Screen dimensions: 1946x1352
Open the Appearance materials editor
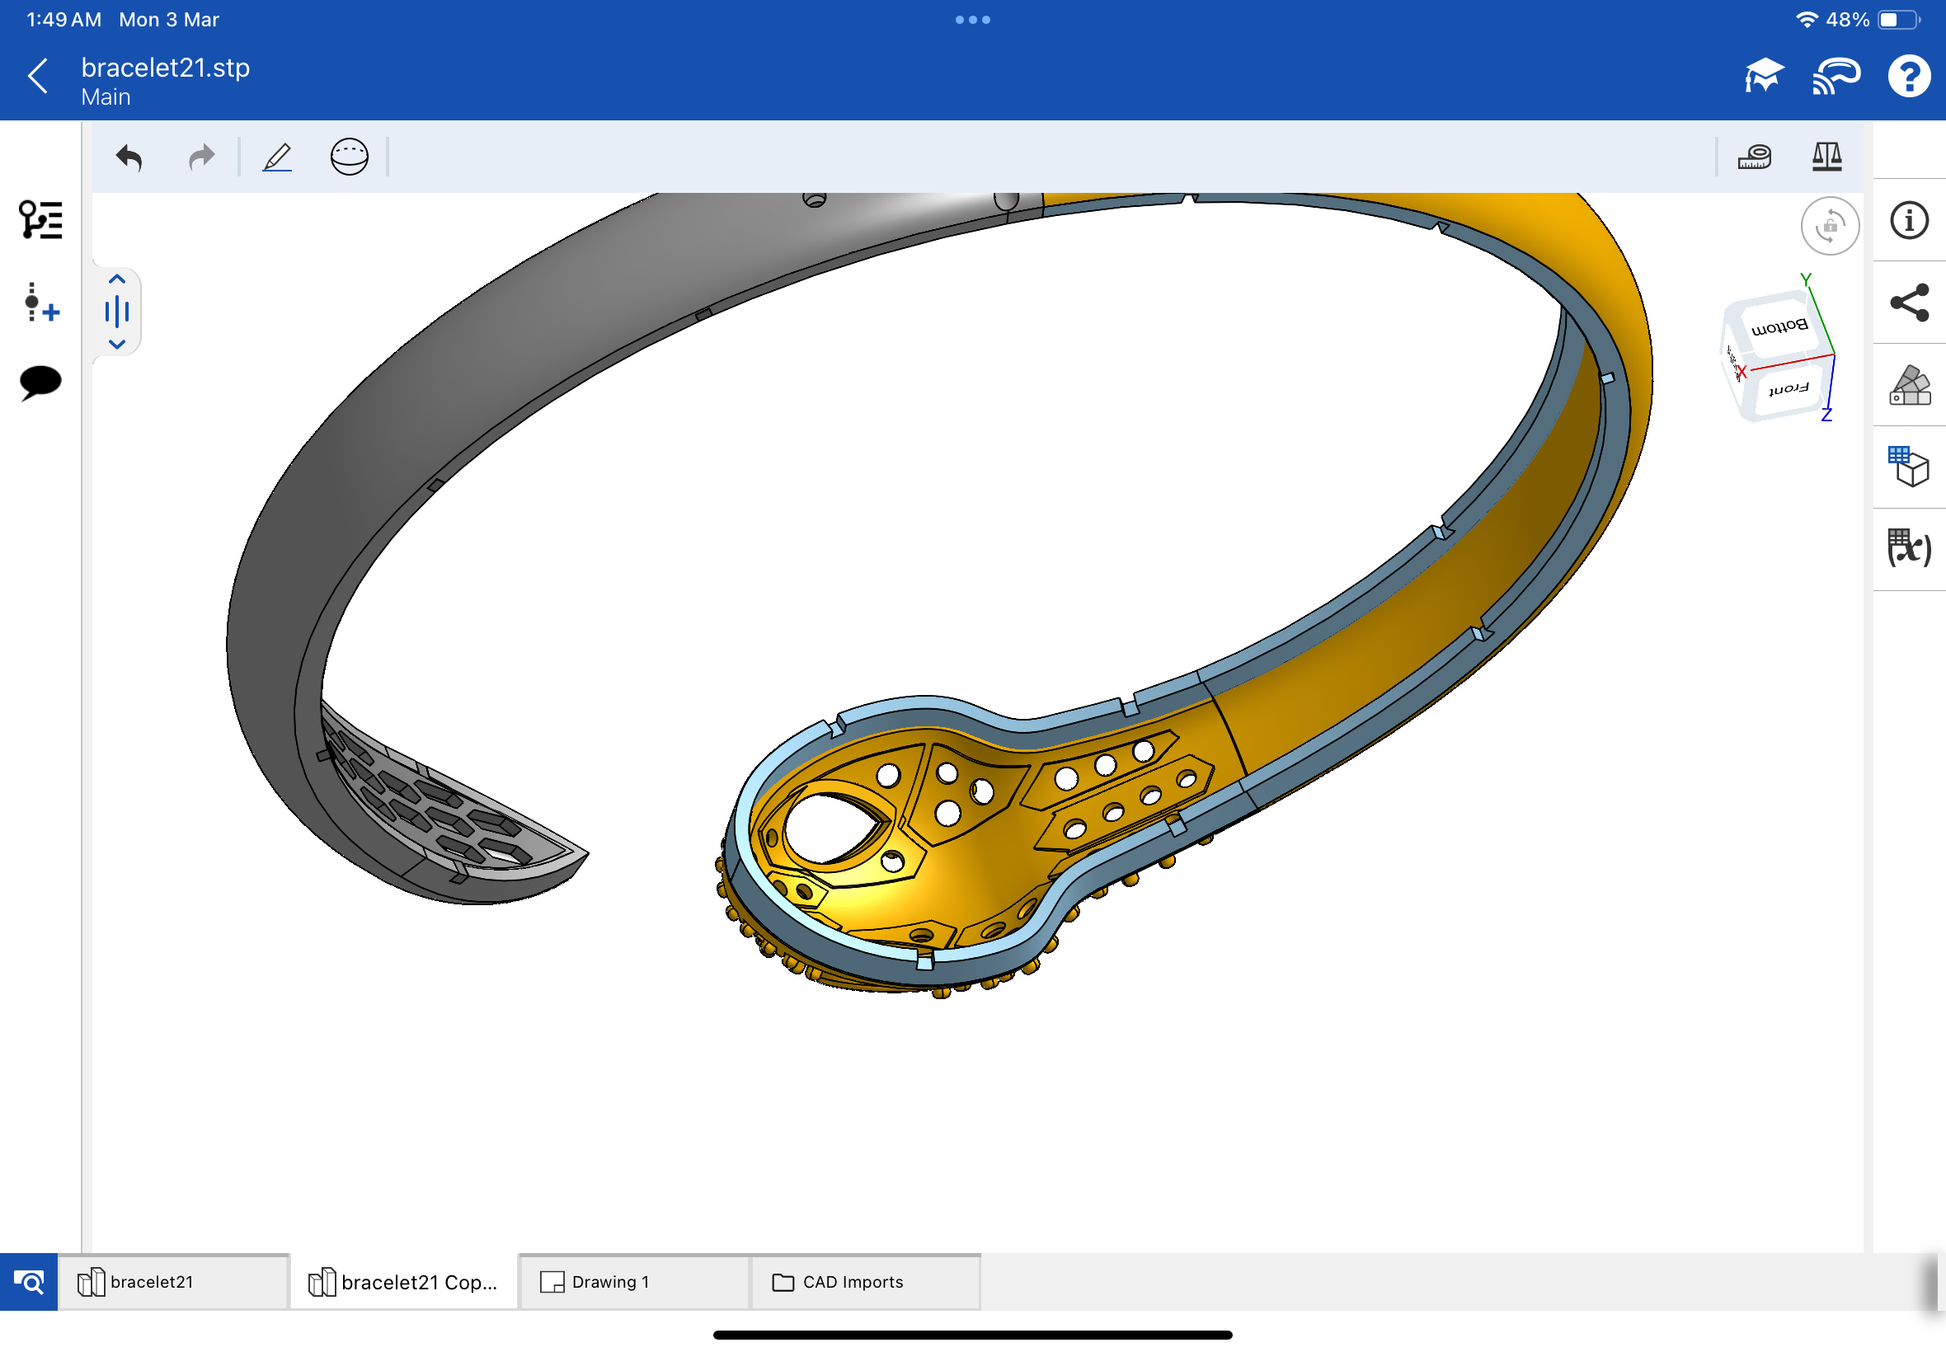click(x=1908, y=386)
